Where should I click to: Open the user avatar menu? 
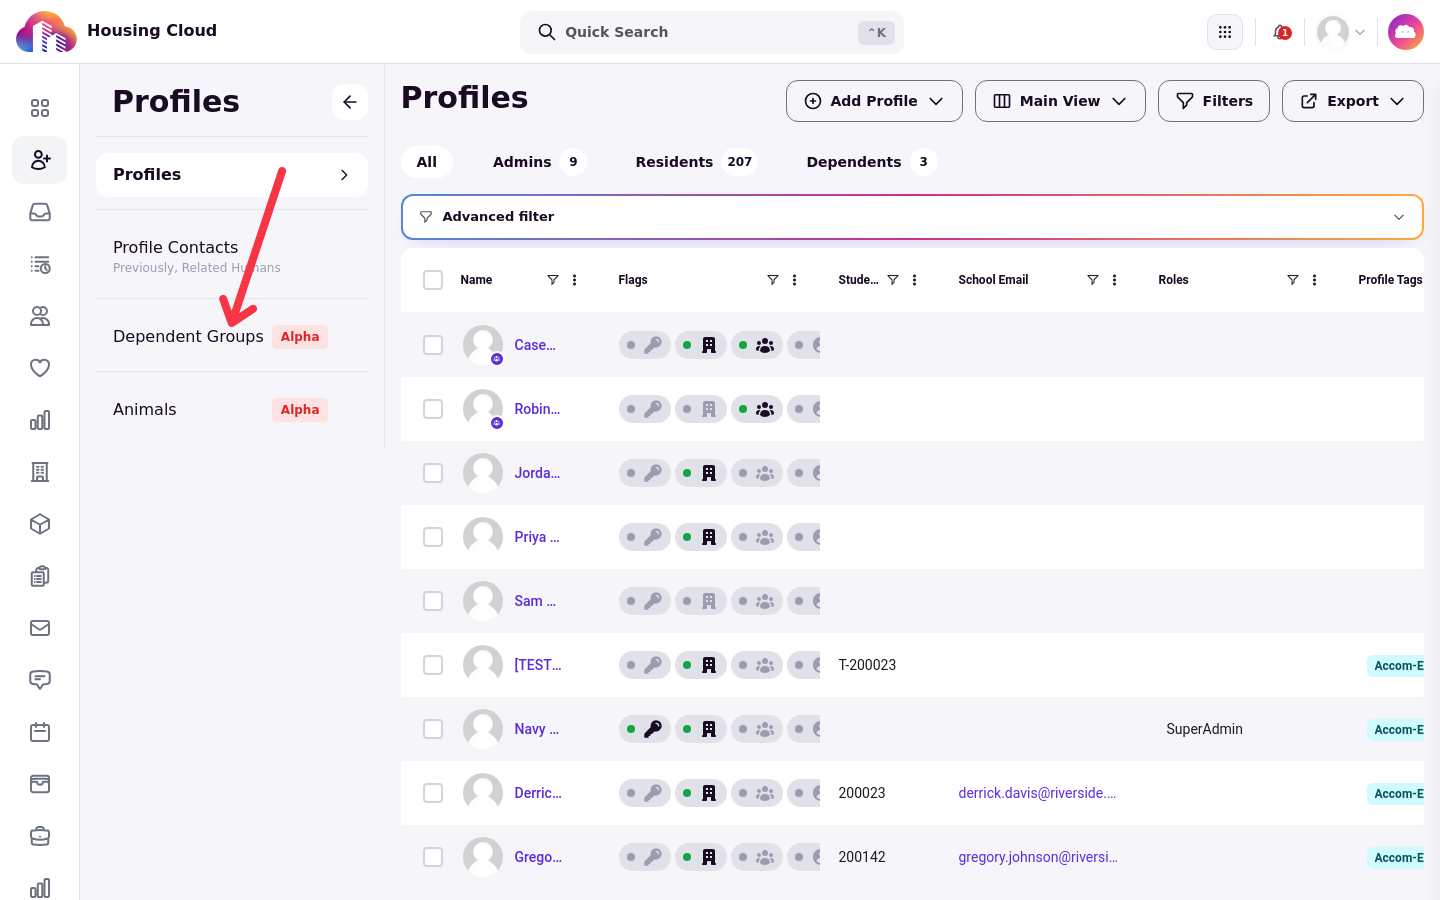1341,32
